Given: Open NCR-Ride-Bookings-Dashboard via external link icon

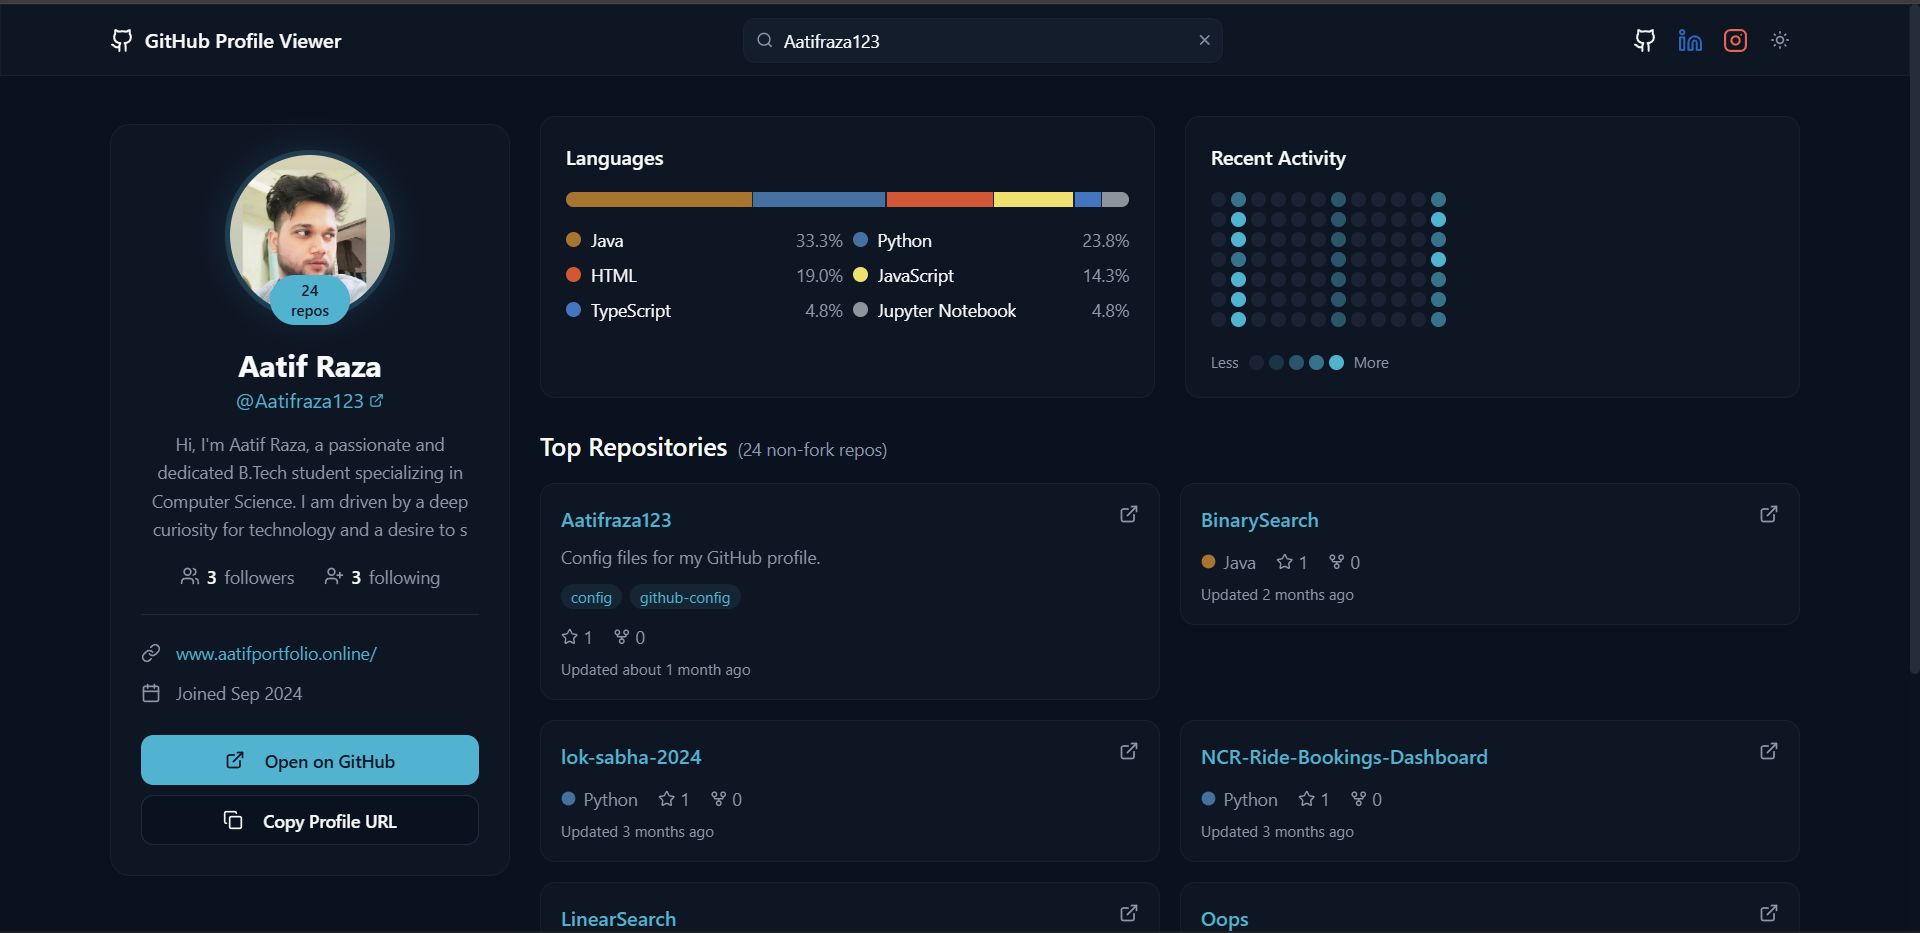Looking at the screenshot, I should tap(1768, 751).
